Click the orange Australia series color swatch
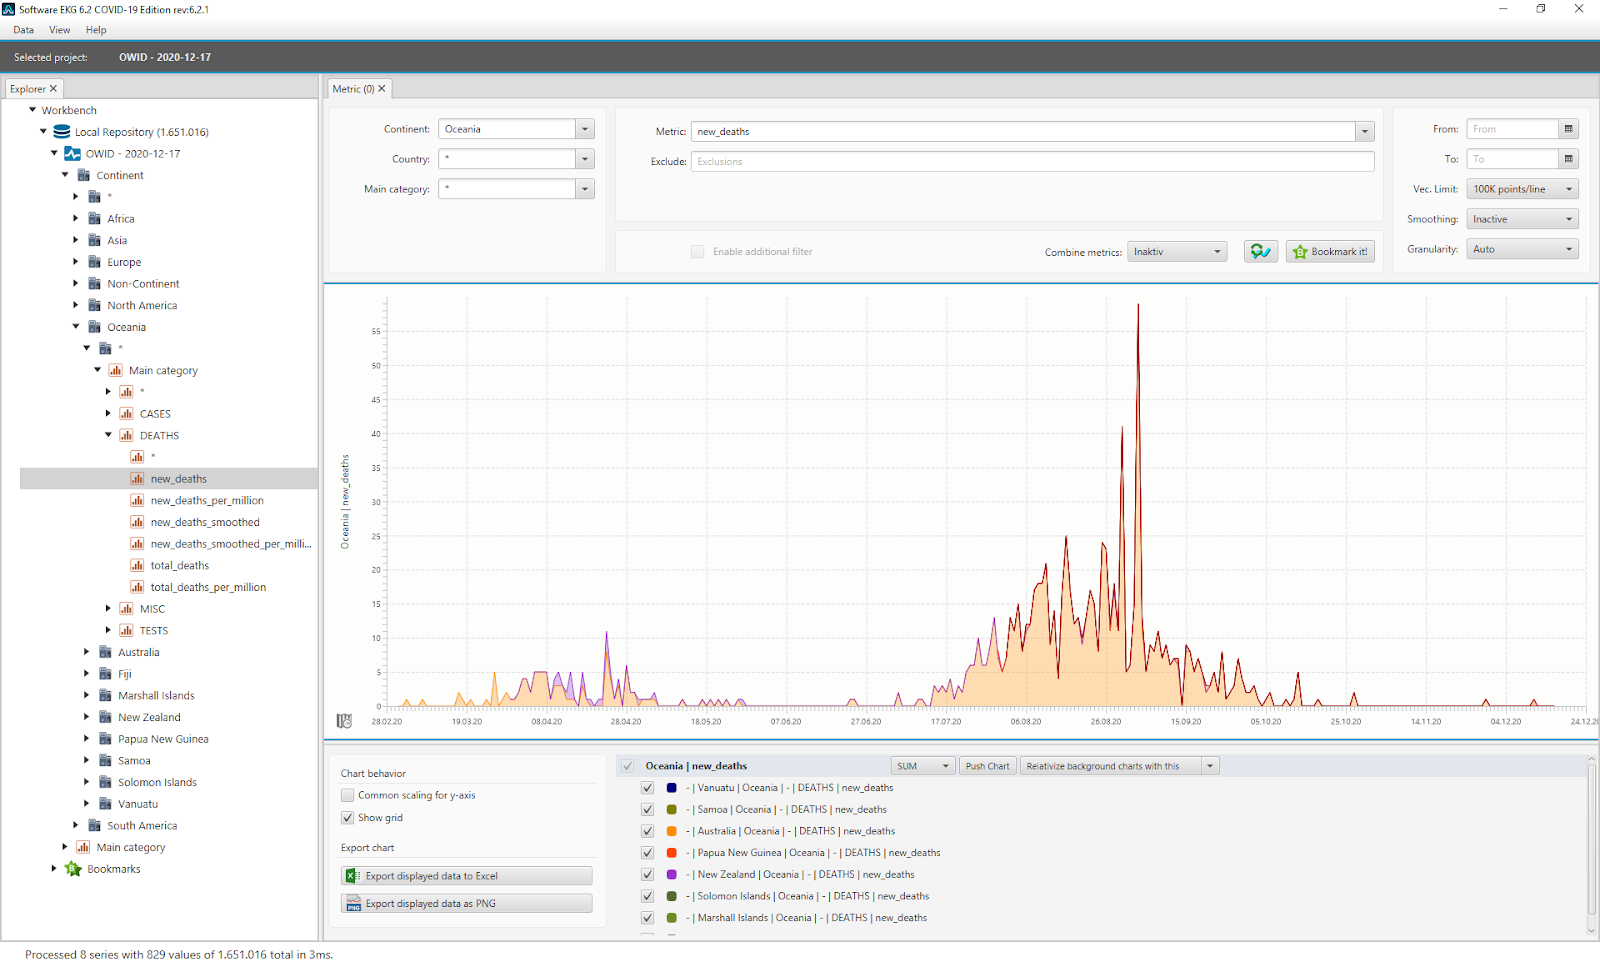 [x=671, y=831]
